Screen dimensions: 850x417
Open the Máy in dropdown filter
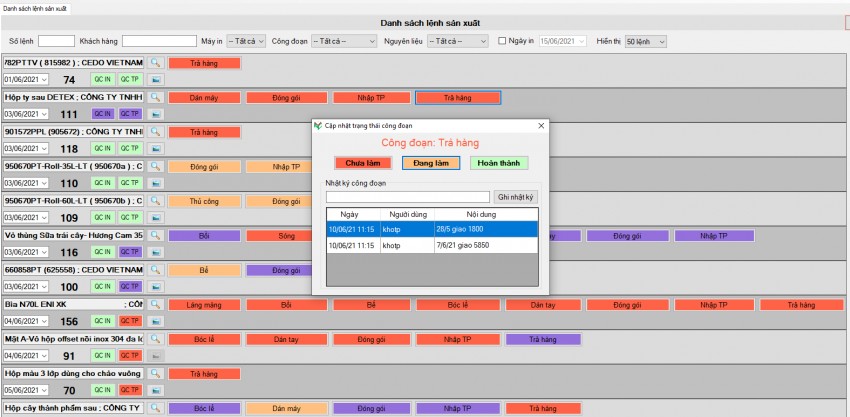point(246,41)
